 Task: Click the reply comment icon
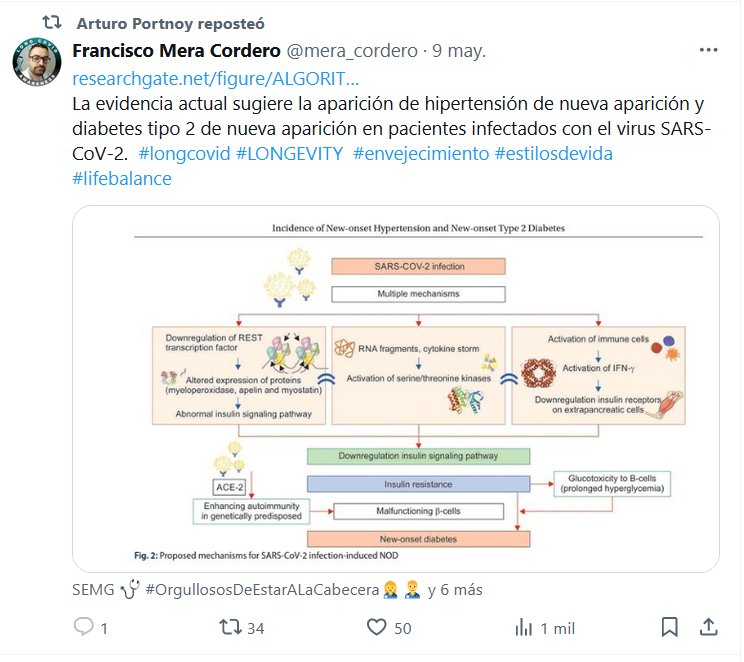(84, 628)
